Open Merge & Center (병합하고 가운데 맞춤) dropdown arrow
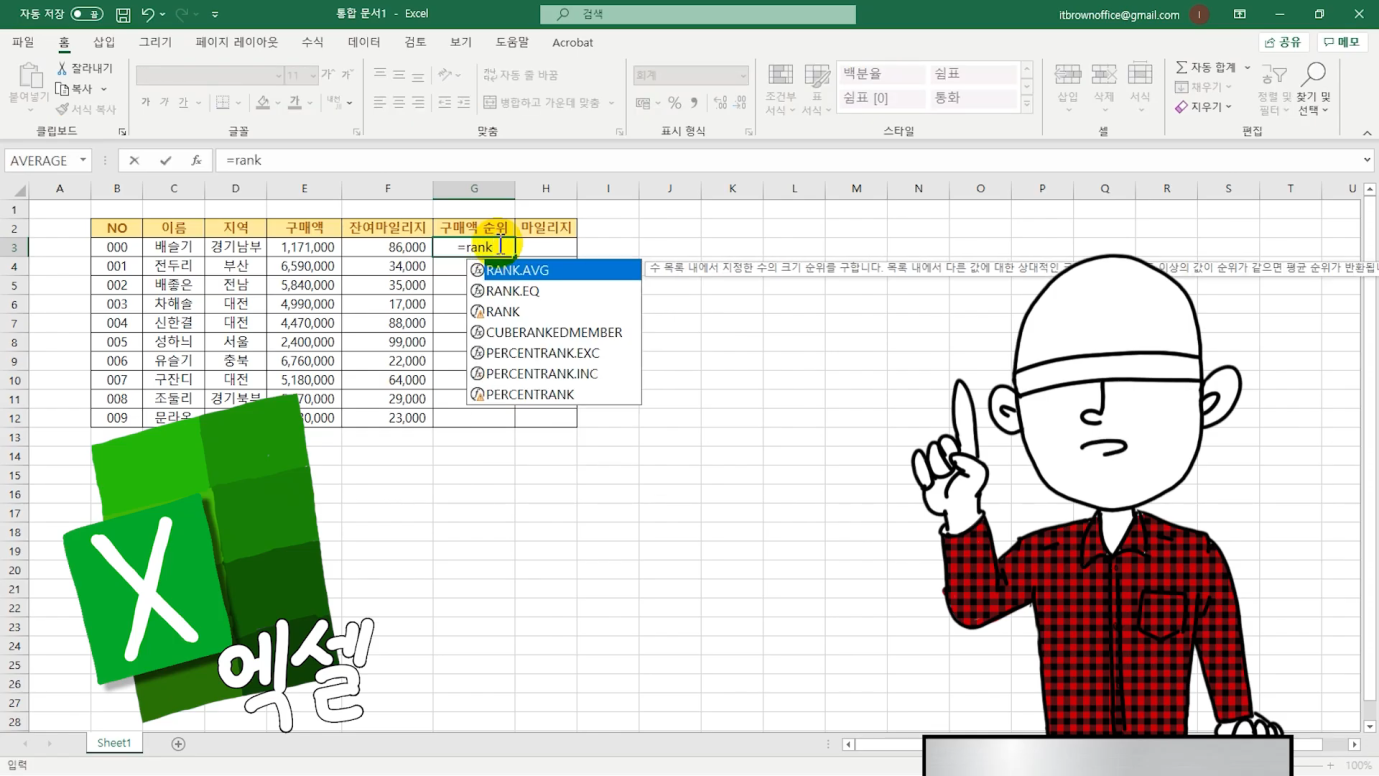 click(611, 103)
